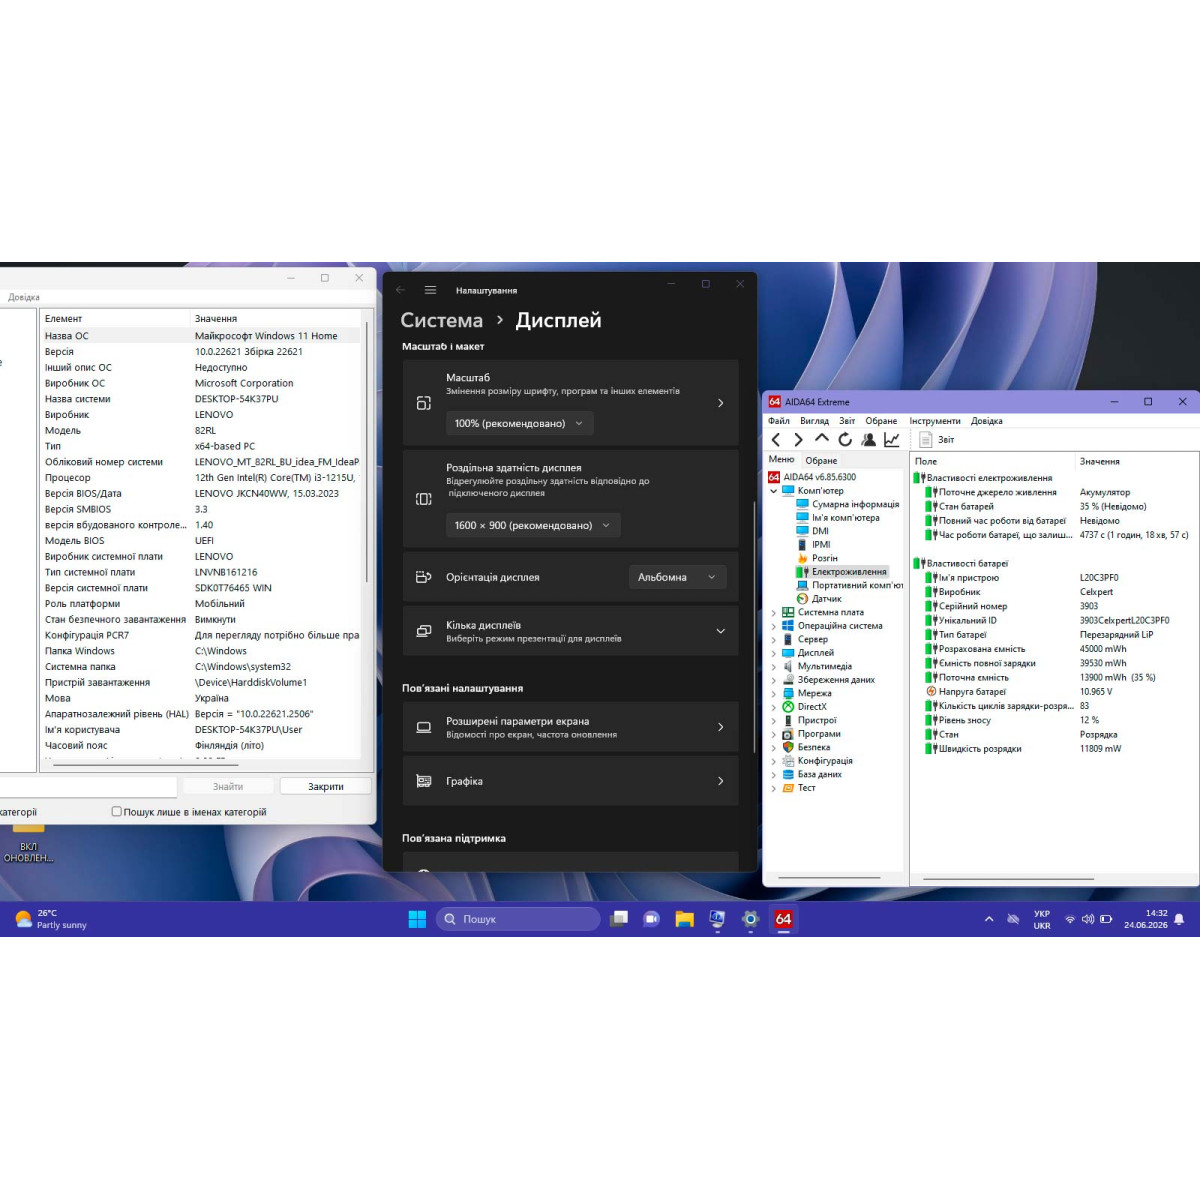Show hidden tray icons chevron
This screenshot has height=1200, width=1200.
(989, 919)
